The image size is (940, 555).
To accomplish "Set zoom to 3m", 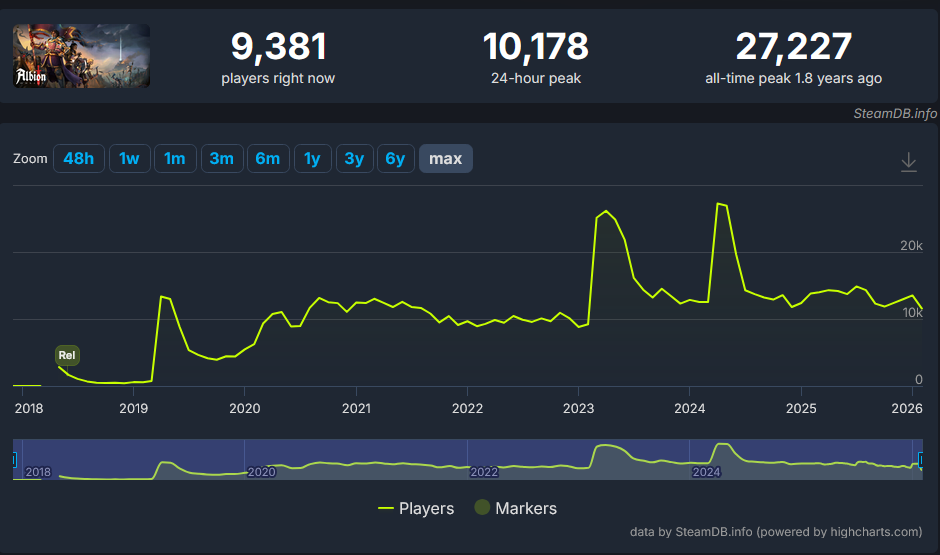I will (x=222, y=159).
